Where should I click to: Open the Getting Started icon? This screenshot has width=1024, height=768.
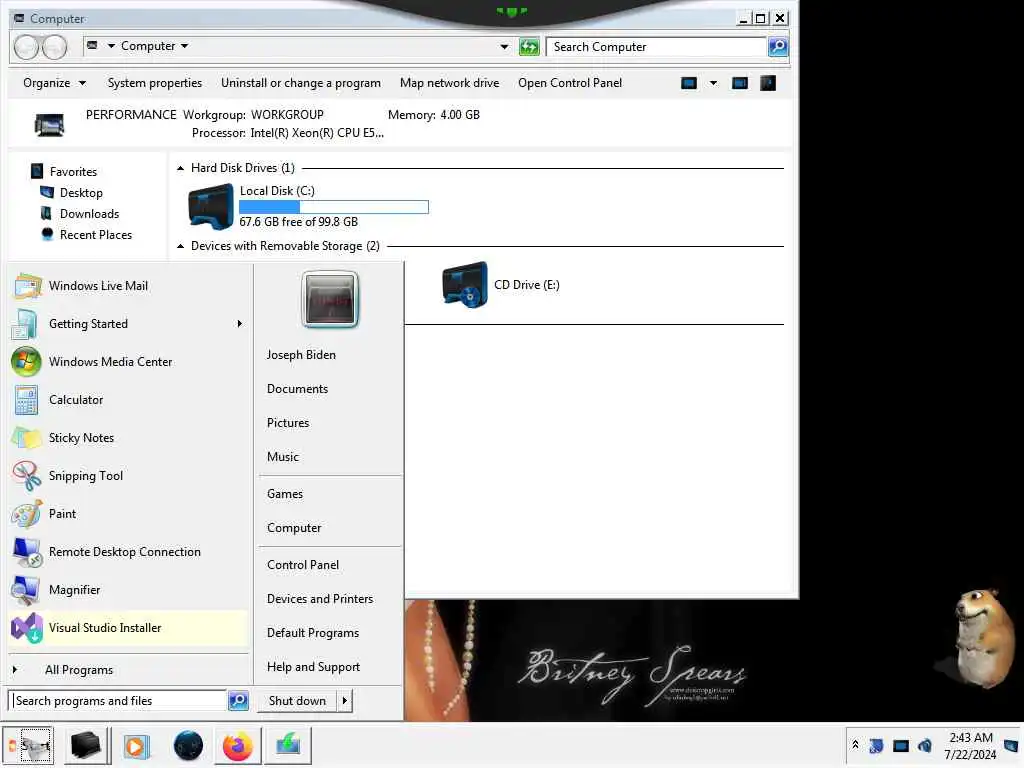(26, 324)
